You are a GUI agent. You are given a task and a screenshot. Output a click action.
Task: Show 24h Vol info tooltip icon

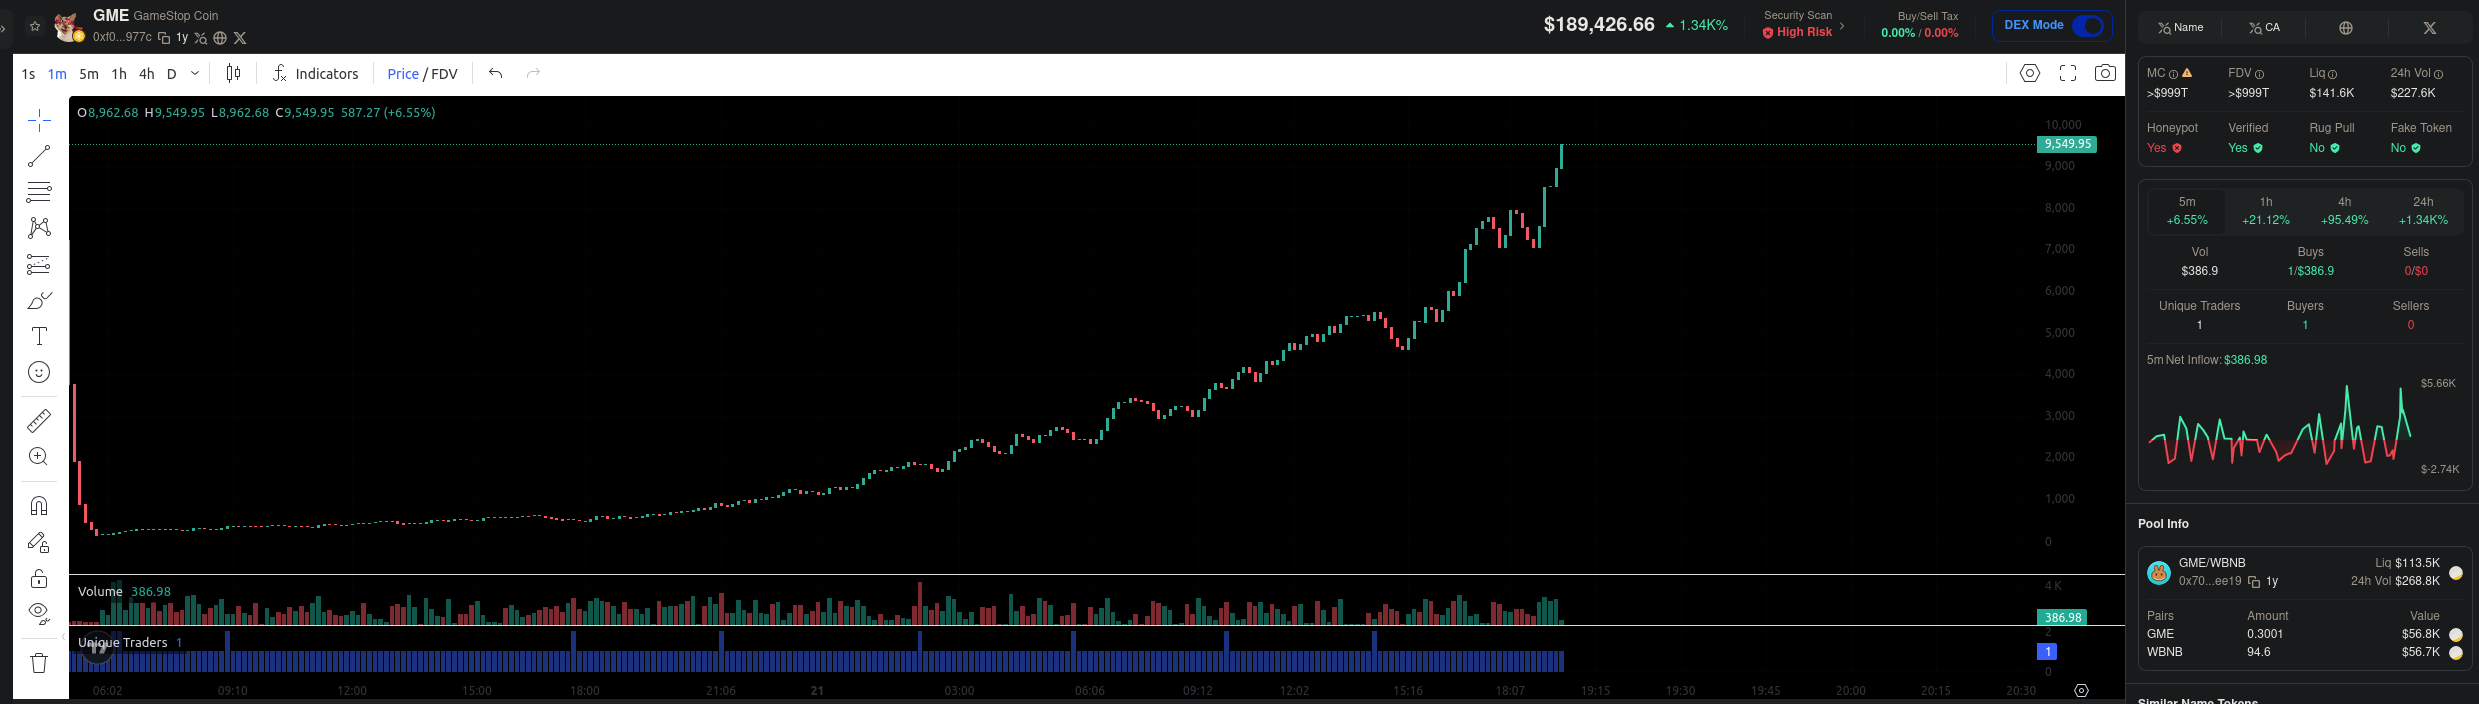(2438, 74)
